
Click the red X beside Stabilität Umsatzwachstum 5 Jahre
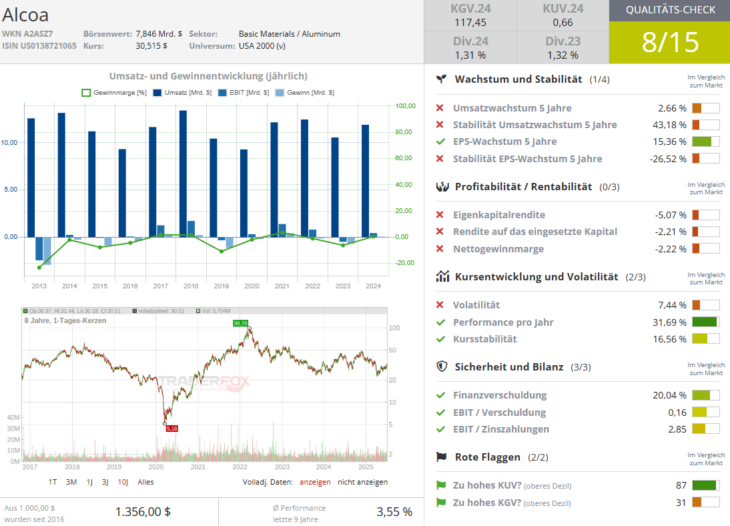click(439, 125)
